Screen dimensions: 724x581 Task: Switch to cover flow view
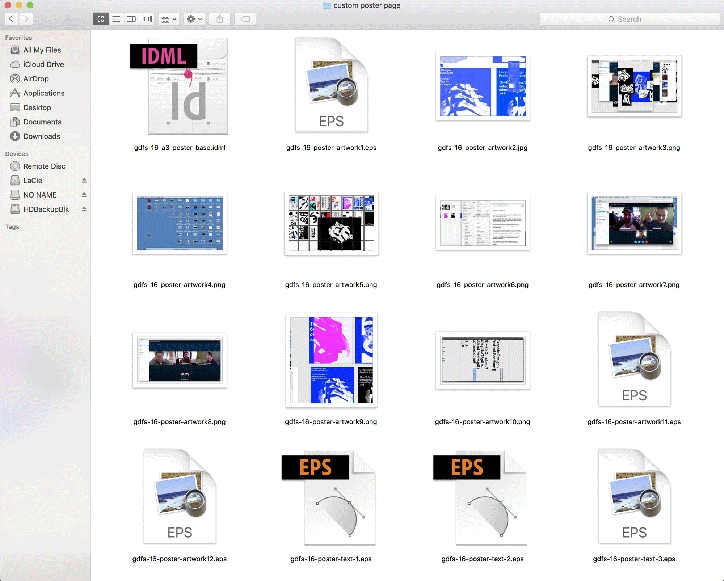147,19
